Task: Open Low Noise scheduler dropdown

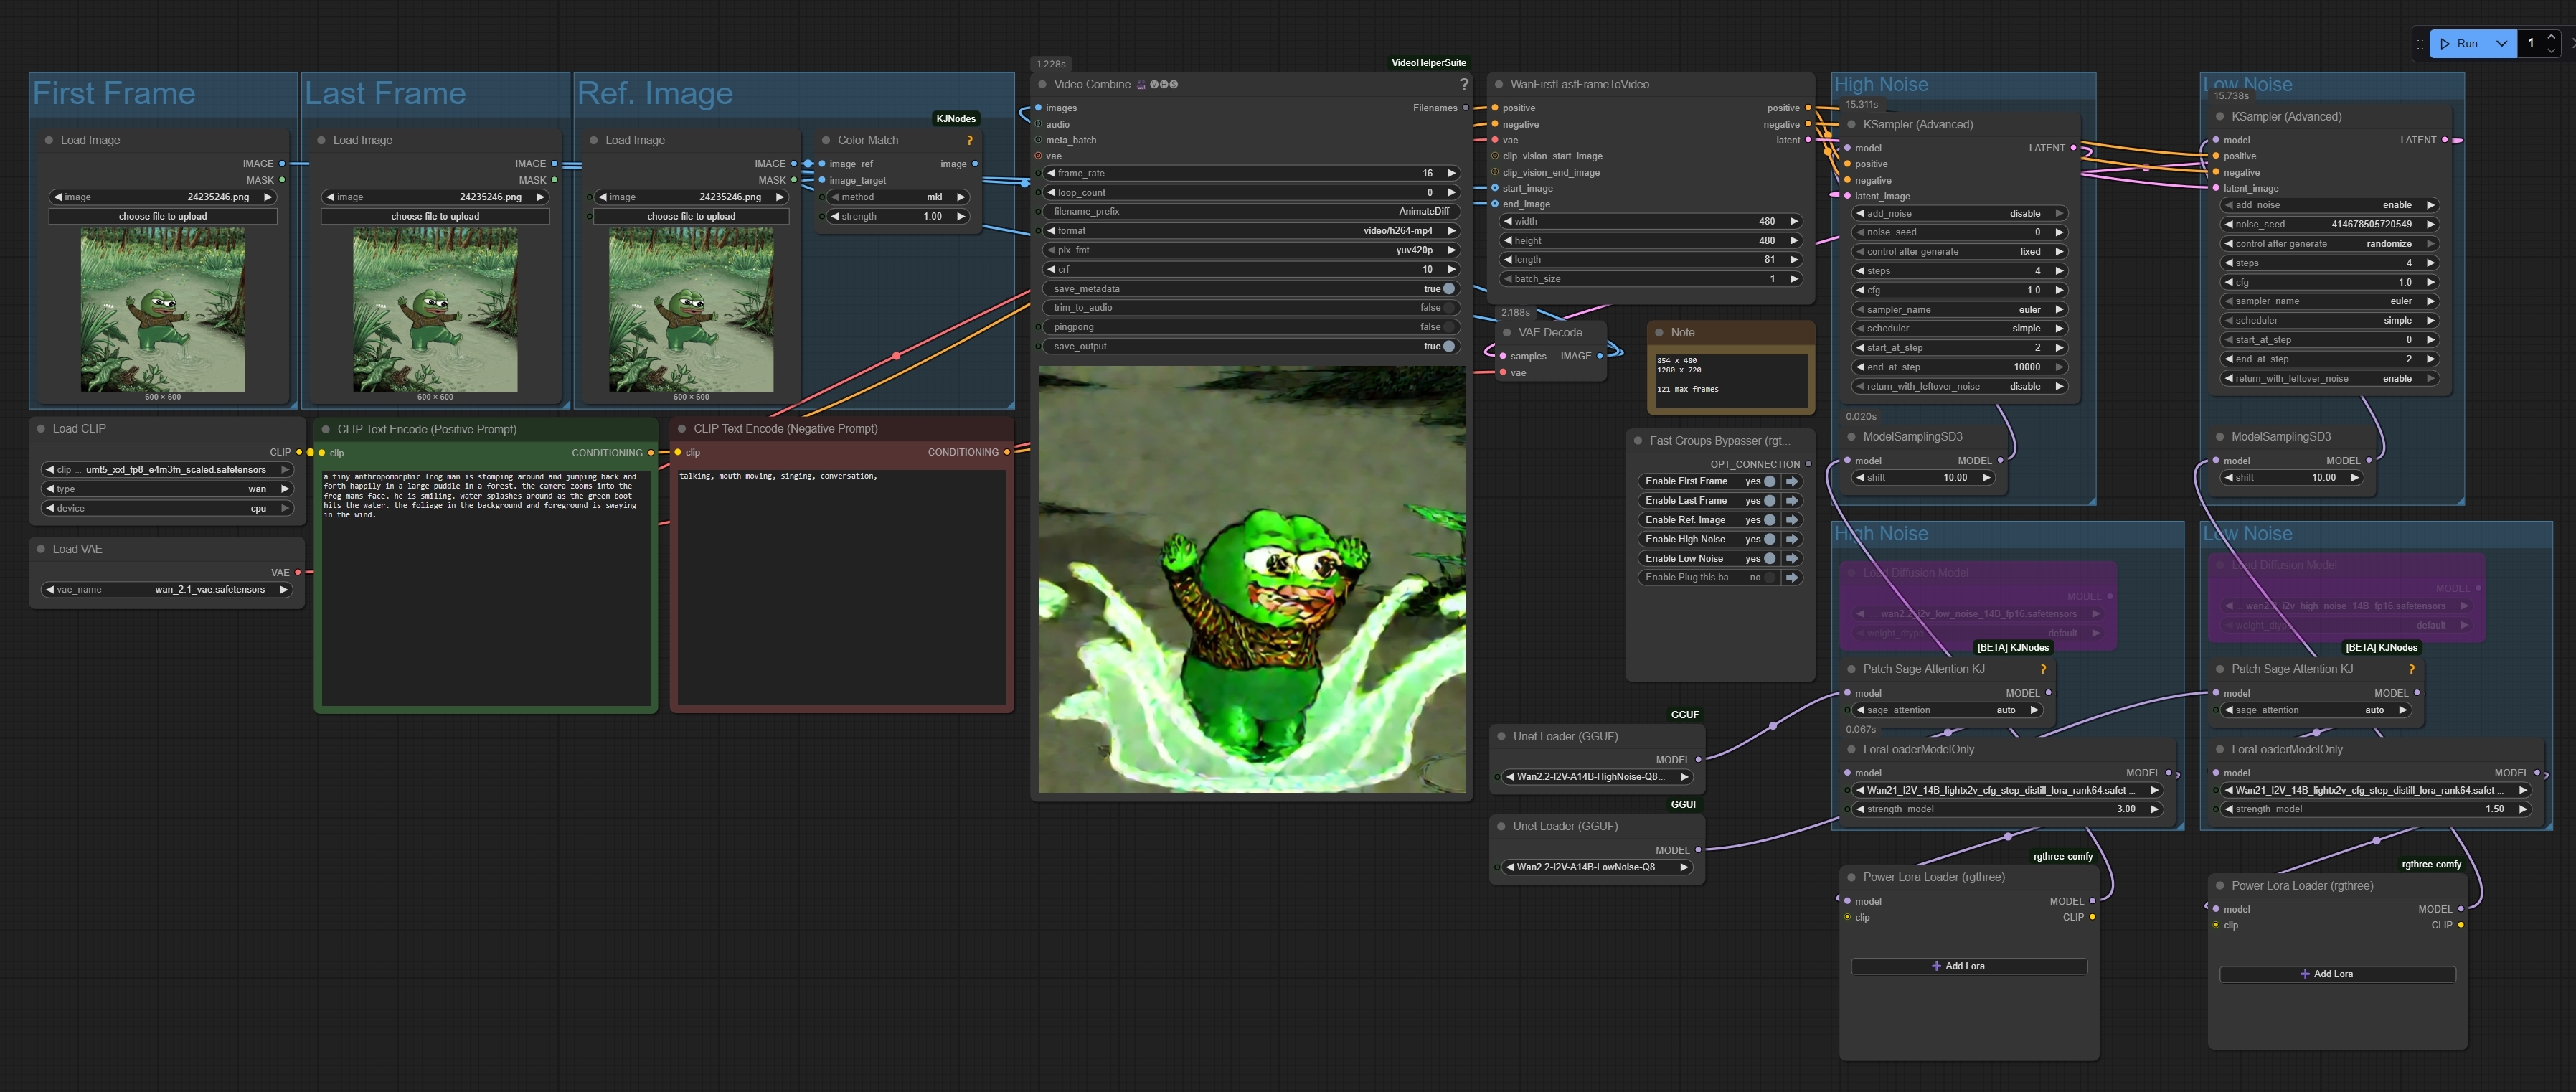Action: point(2329,320)
